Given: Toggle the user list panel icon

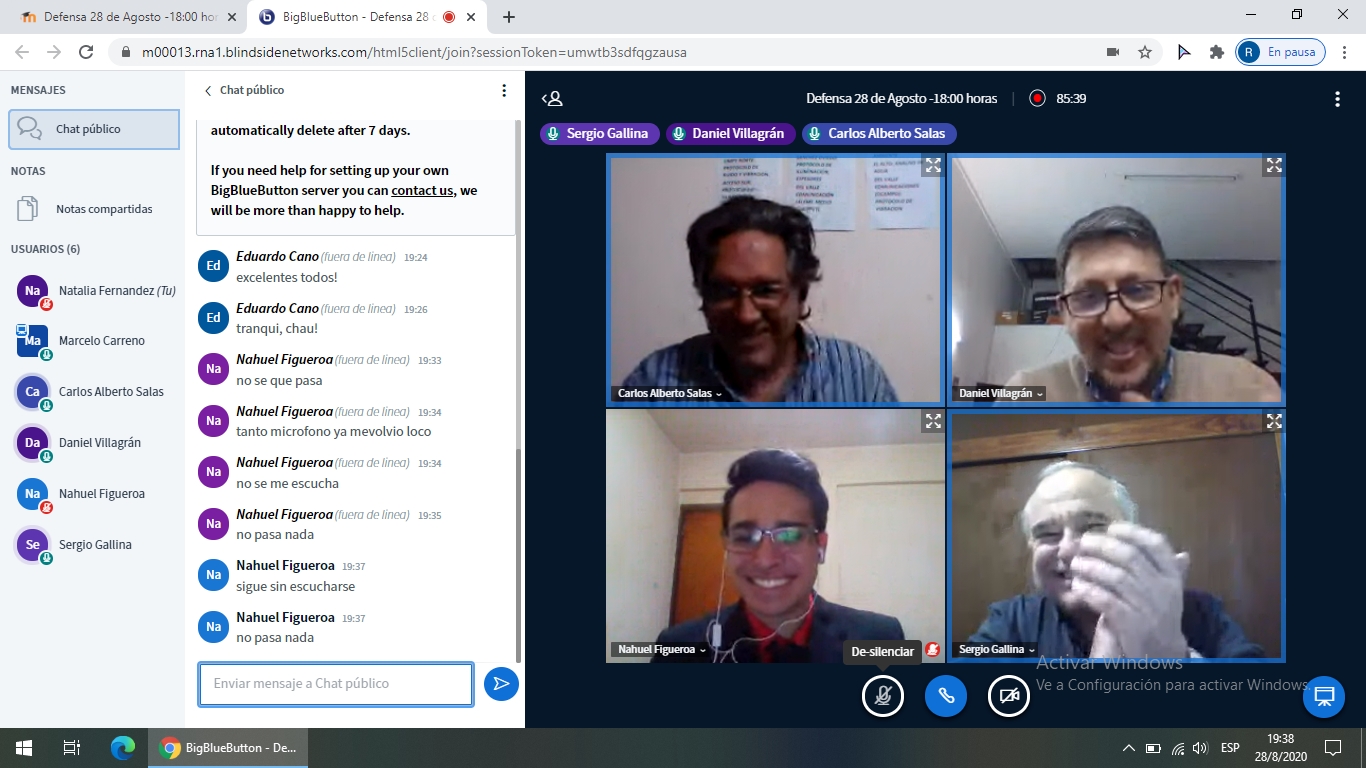Looking at the screenshot, I should point(552,99).
